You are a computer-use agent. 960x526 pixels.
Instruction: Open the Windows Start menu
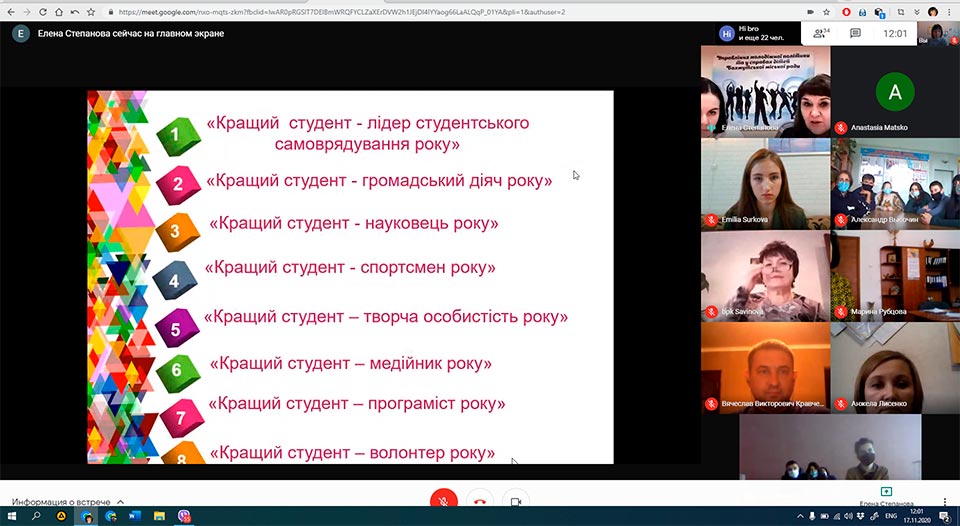point(11,517)
